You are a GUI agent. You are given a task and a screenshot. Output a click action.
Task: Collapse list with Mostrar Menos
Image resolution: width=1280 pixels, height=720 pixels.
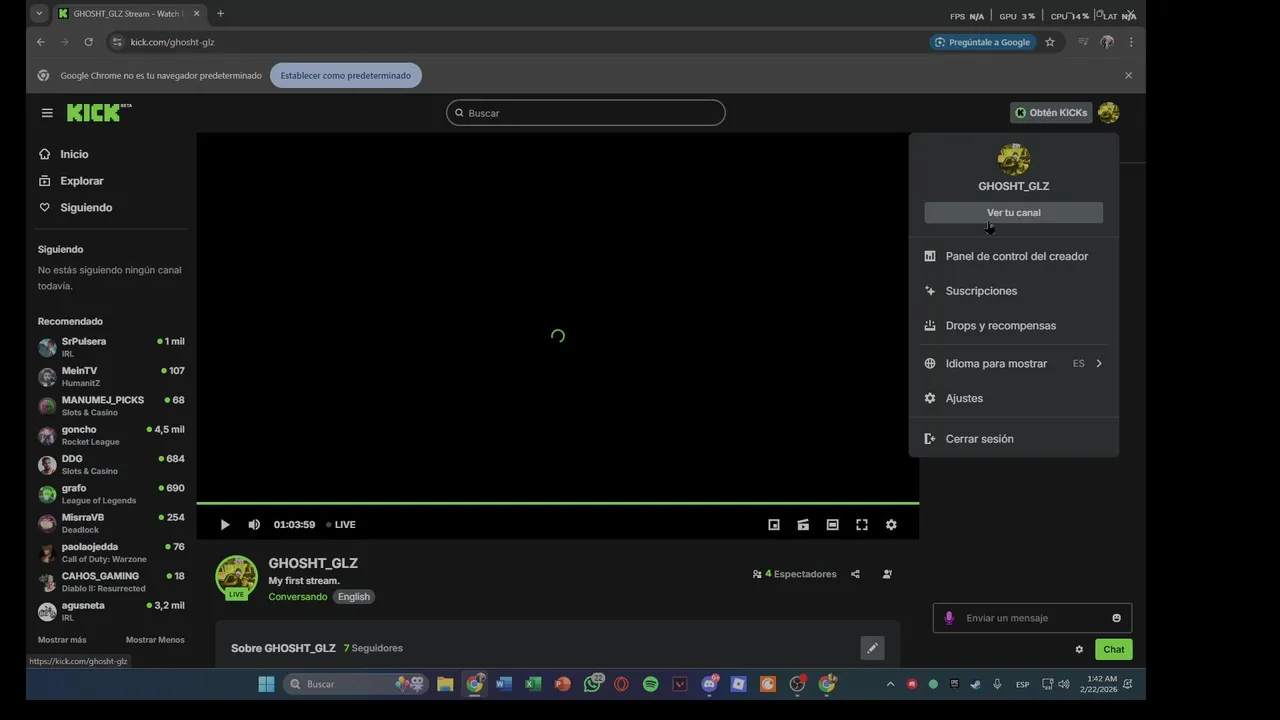[x=155, y=640]
